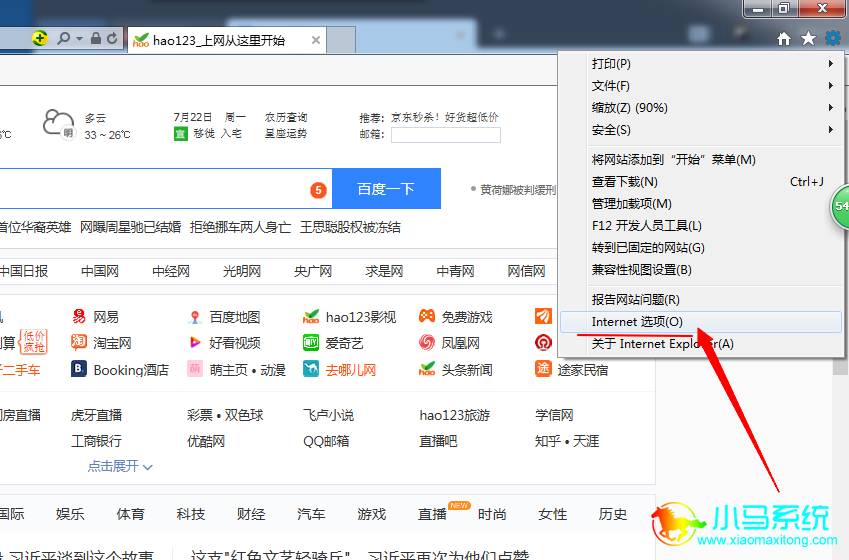Expand the 文件(F) submenu

click(831, 86)
